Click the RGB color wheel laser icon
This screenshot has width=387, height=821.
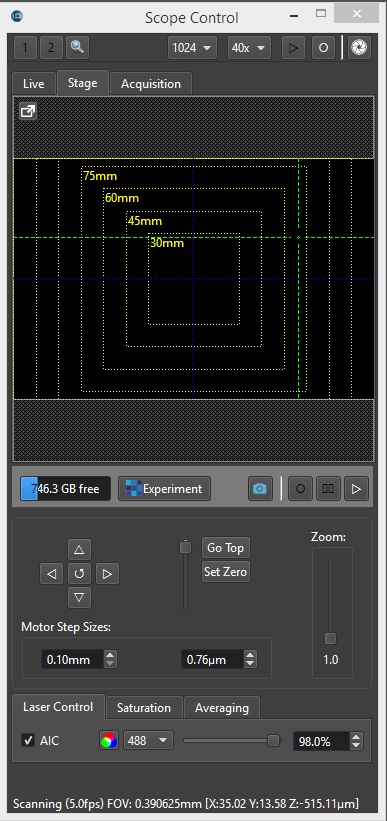(x=109, y=741)
